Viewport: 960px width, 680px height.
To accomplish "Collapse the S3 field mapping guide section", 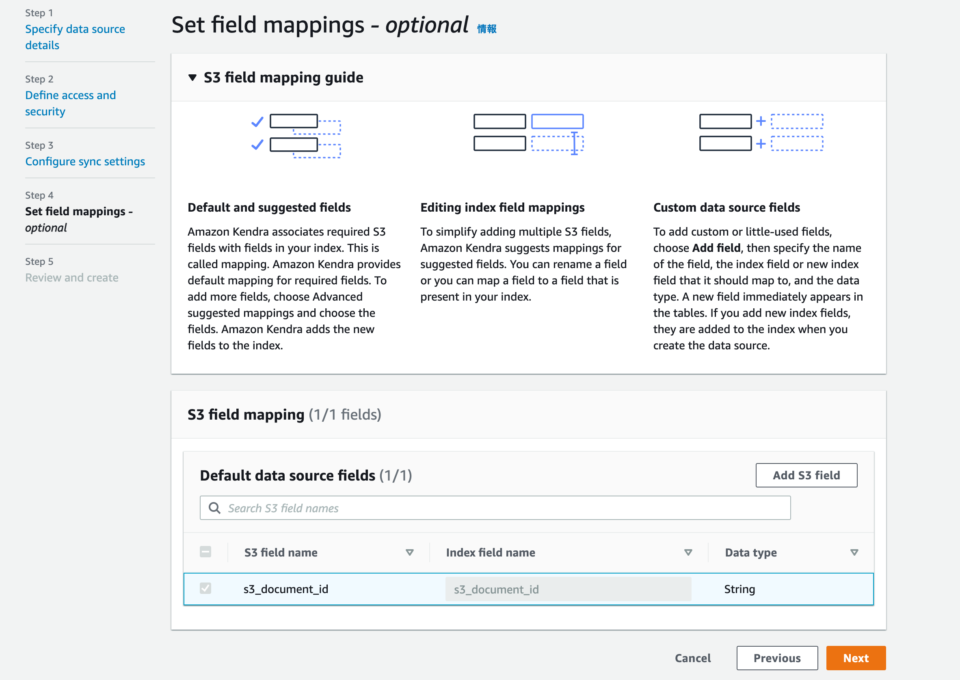I will click(193, 77).
